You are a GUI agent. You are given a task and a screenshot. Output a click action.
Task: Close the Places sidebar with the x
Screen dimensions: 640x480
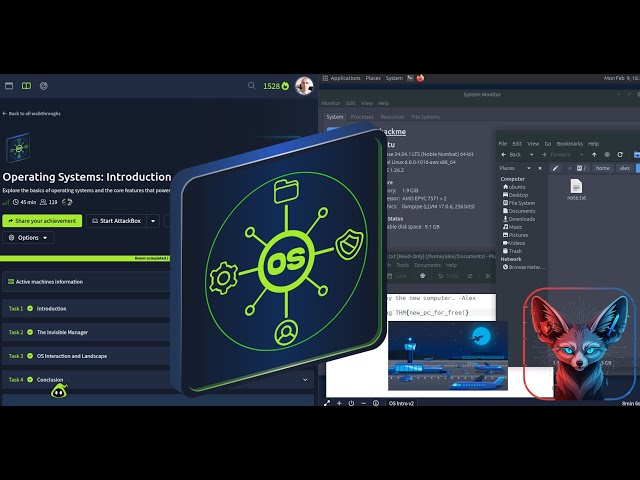point(540,168)
